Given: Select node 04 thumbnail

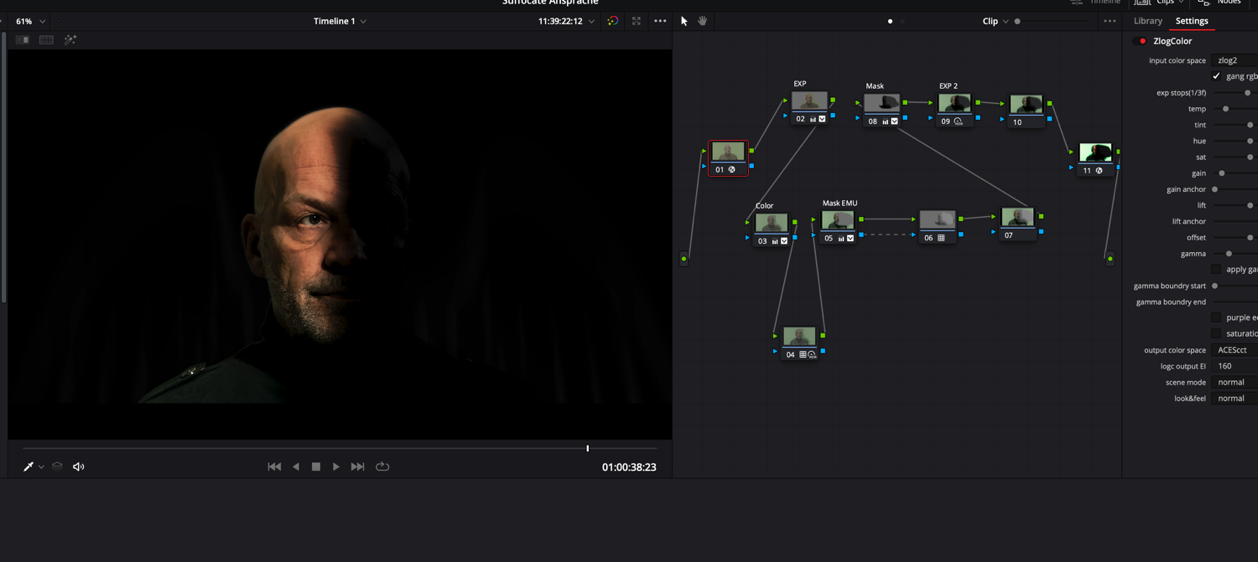Looking at the screenshot, I should (x=799, y=337).
